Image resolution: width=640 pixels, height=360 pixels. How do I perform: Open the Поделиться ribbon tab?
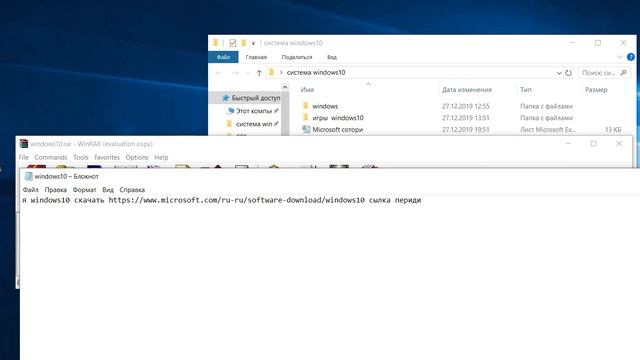click(297, 57)
